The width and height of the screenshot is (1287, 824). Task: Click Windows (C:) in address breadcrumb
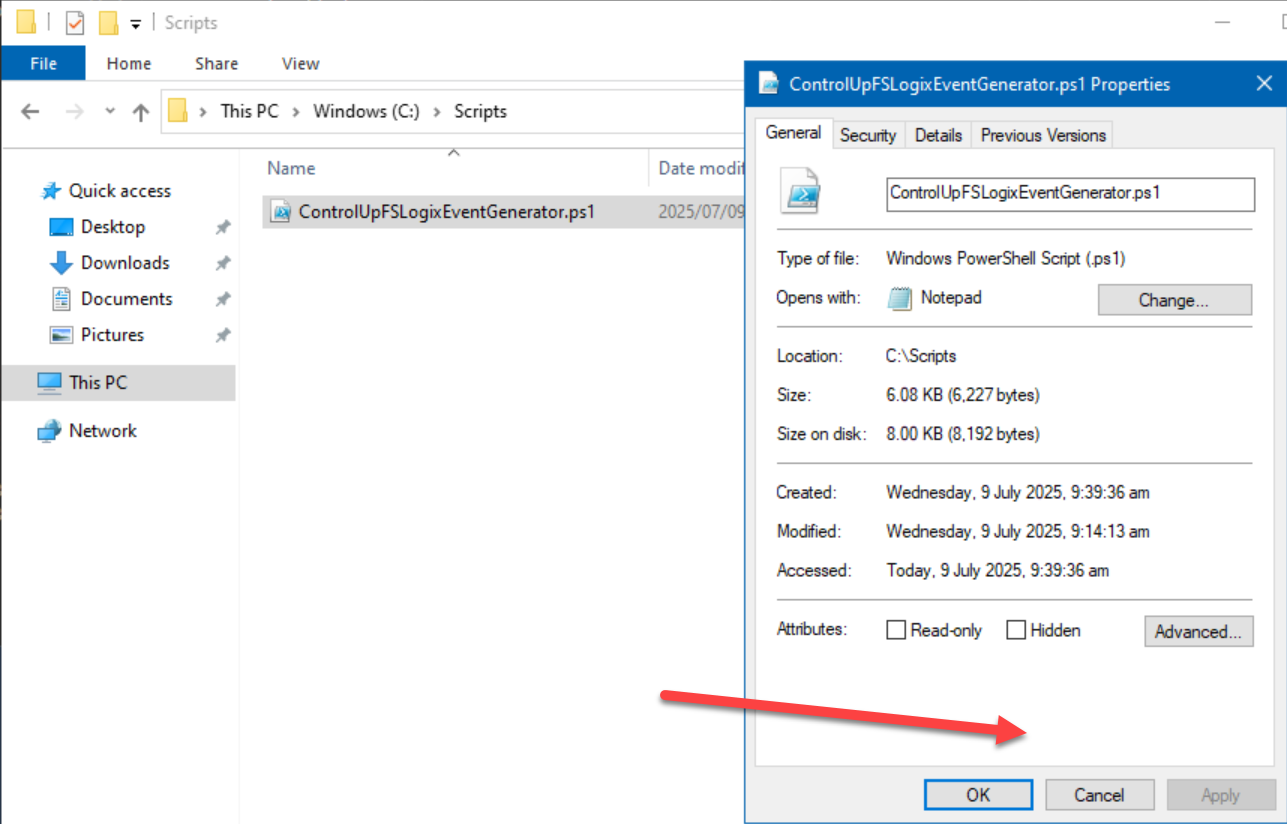click(366, 111)
